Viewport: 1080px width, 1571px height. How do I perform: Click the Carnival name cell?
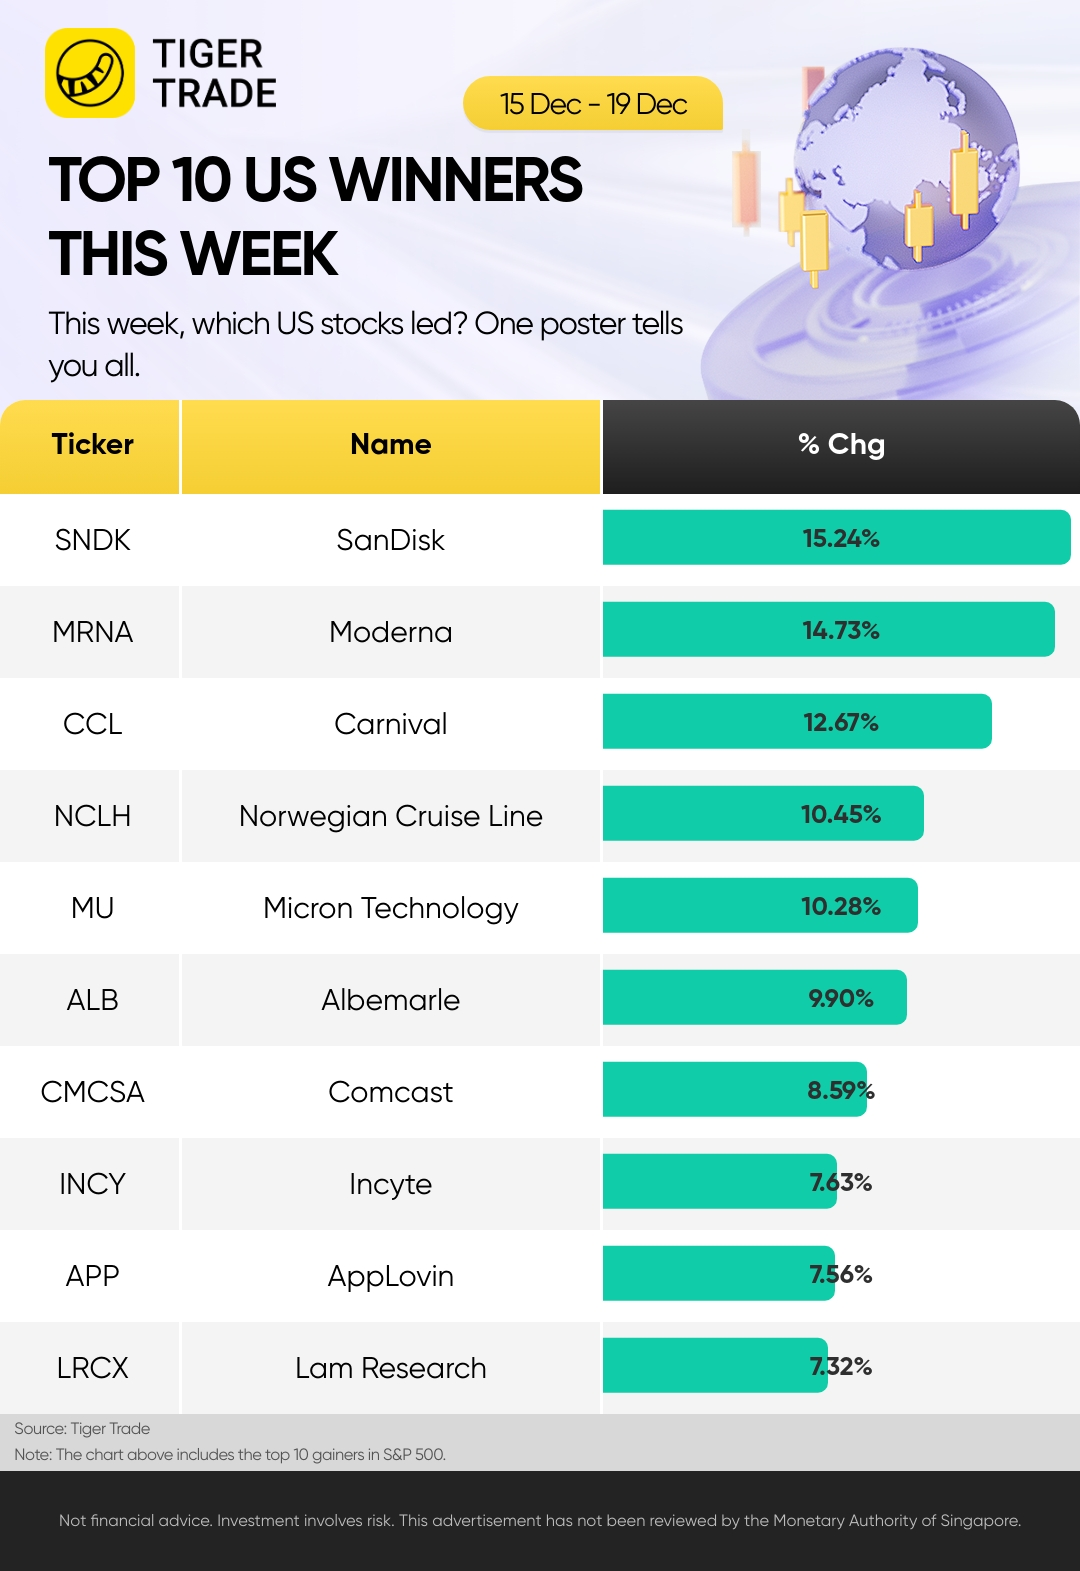click(390, 724)
